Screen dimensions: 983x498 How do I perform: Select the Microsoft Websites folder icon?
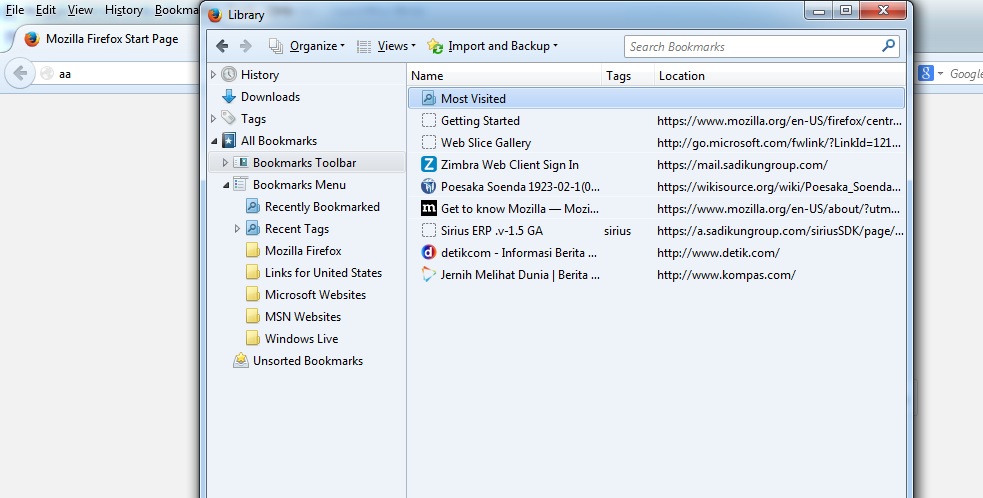point(253,295)
